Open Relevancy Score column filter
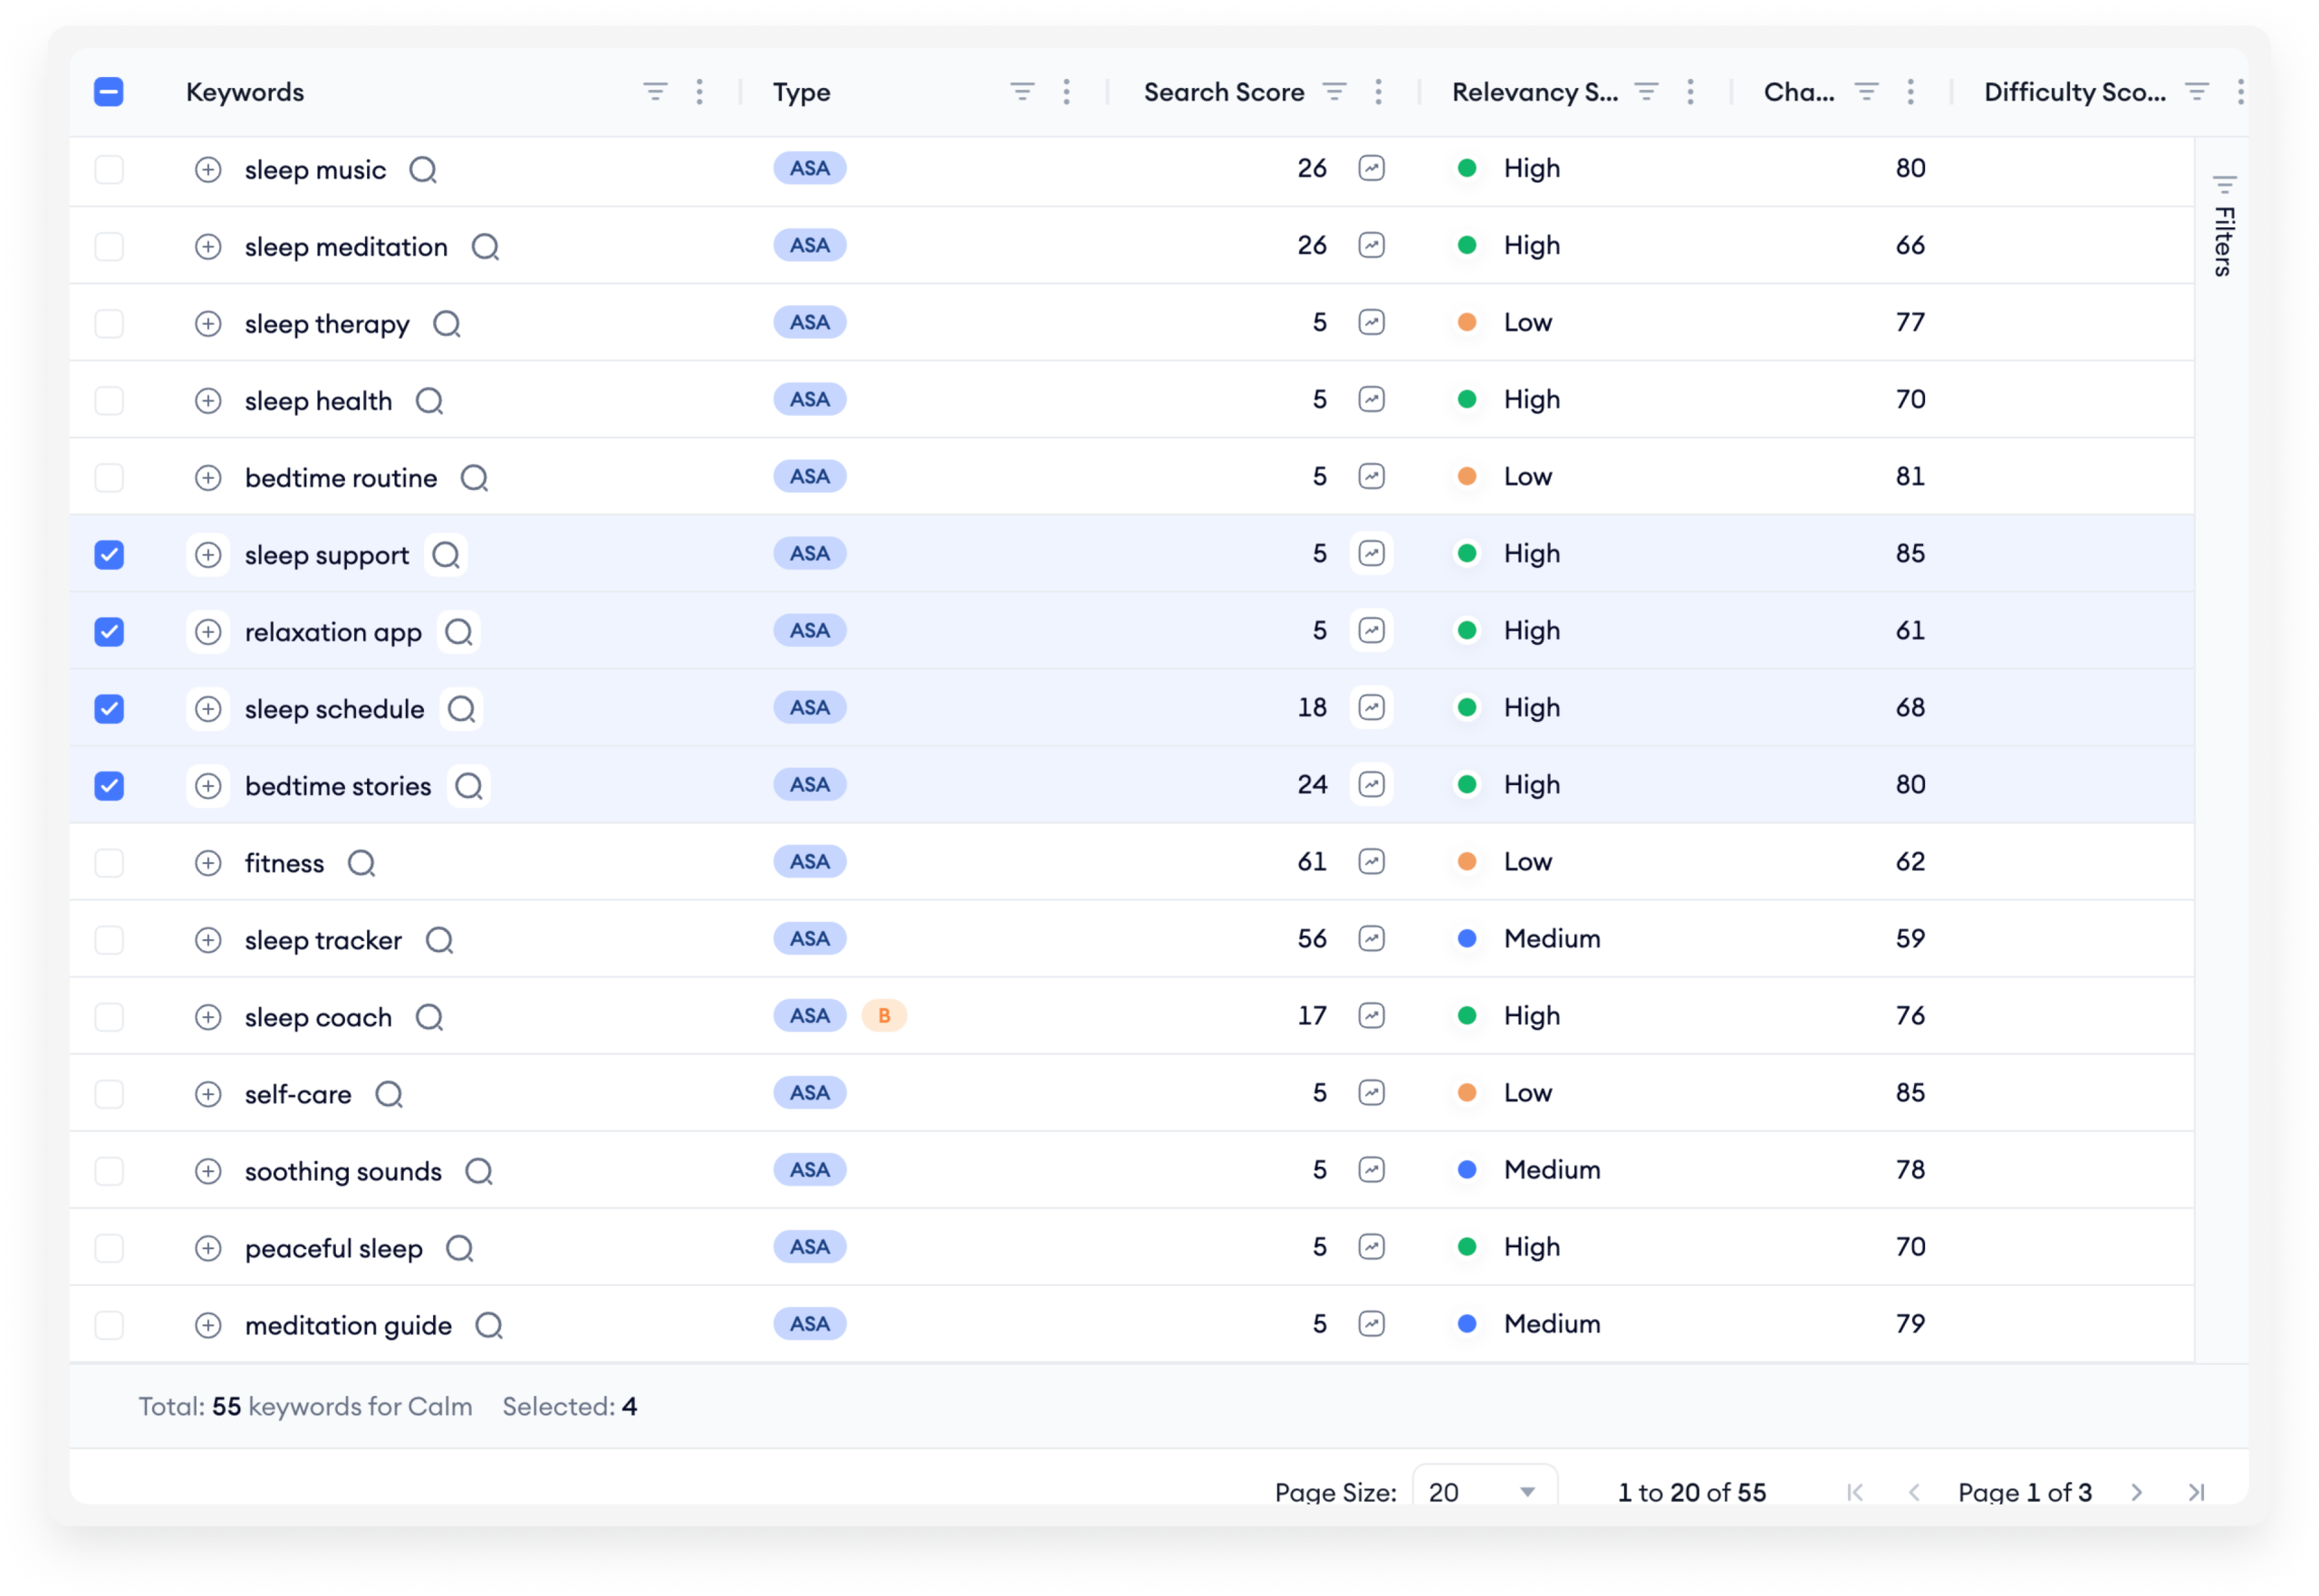2319x1596 pixels. coord(1646,92)
